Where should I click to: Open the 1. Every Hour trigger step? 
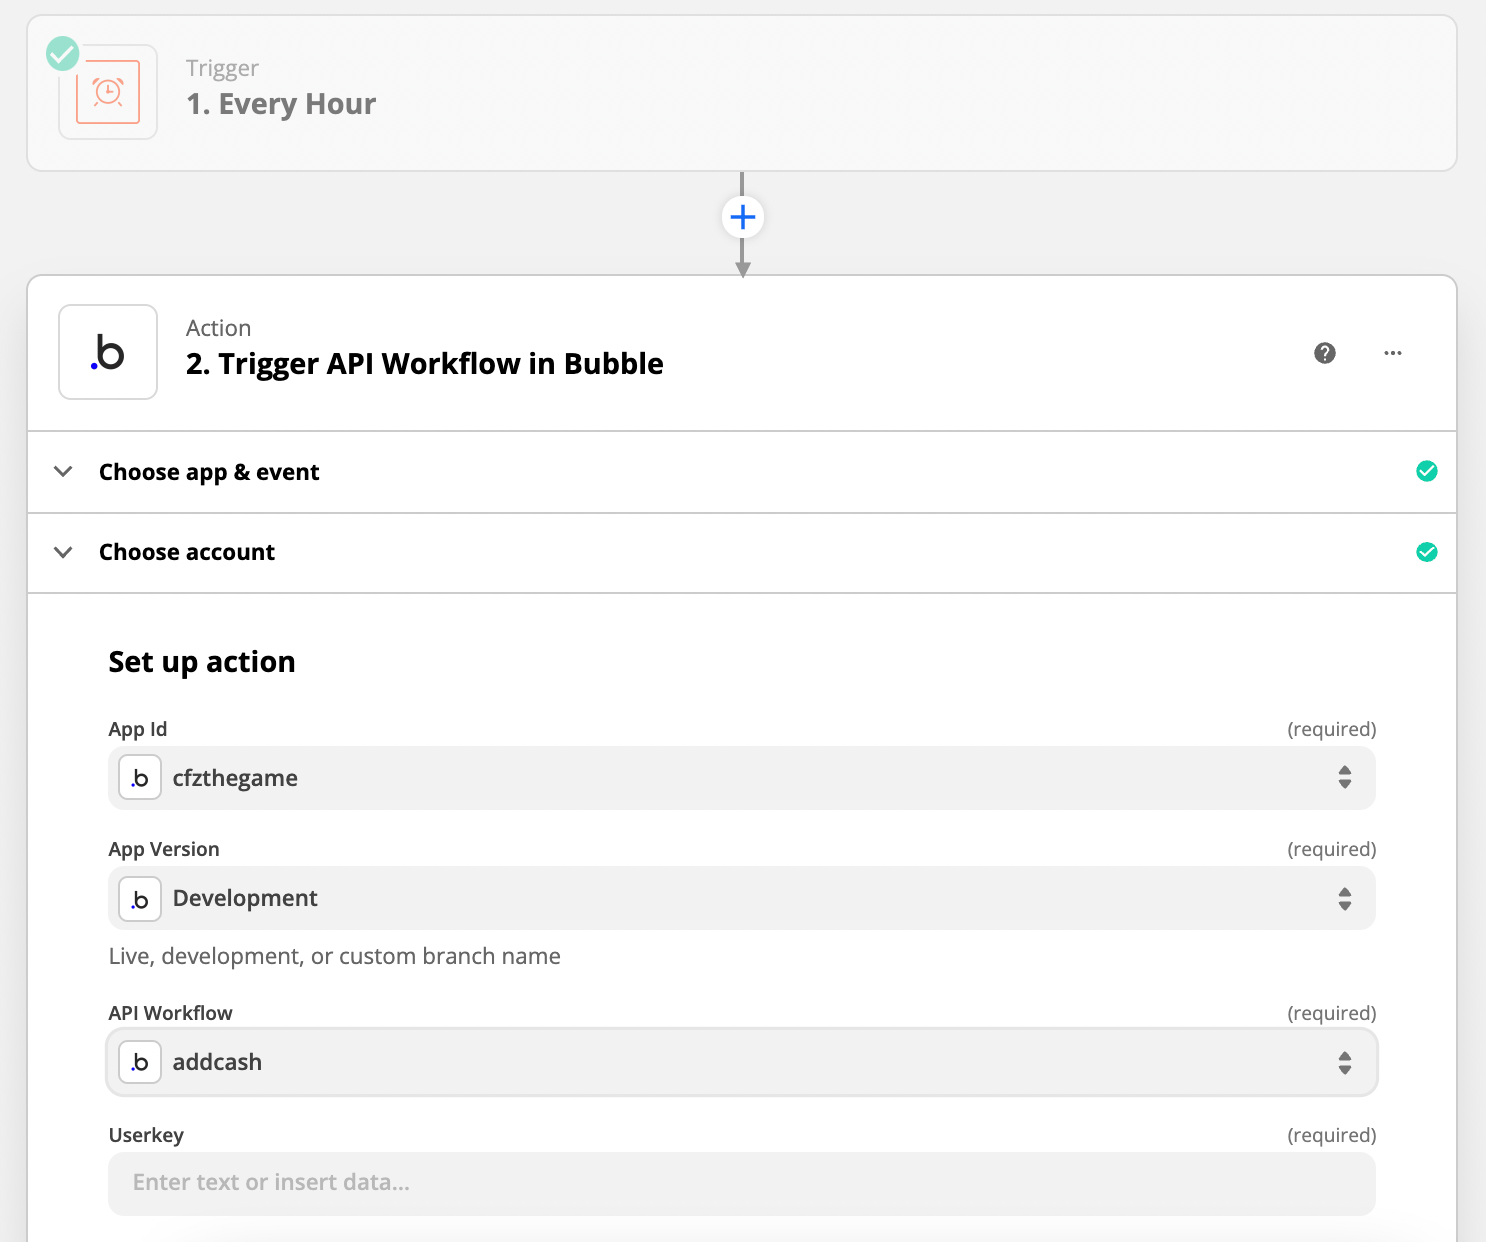point(742,93)
